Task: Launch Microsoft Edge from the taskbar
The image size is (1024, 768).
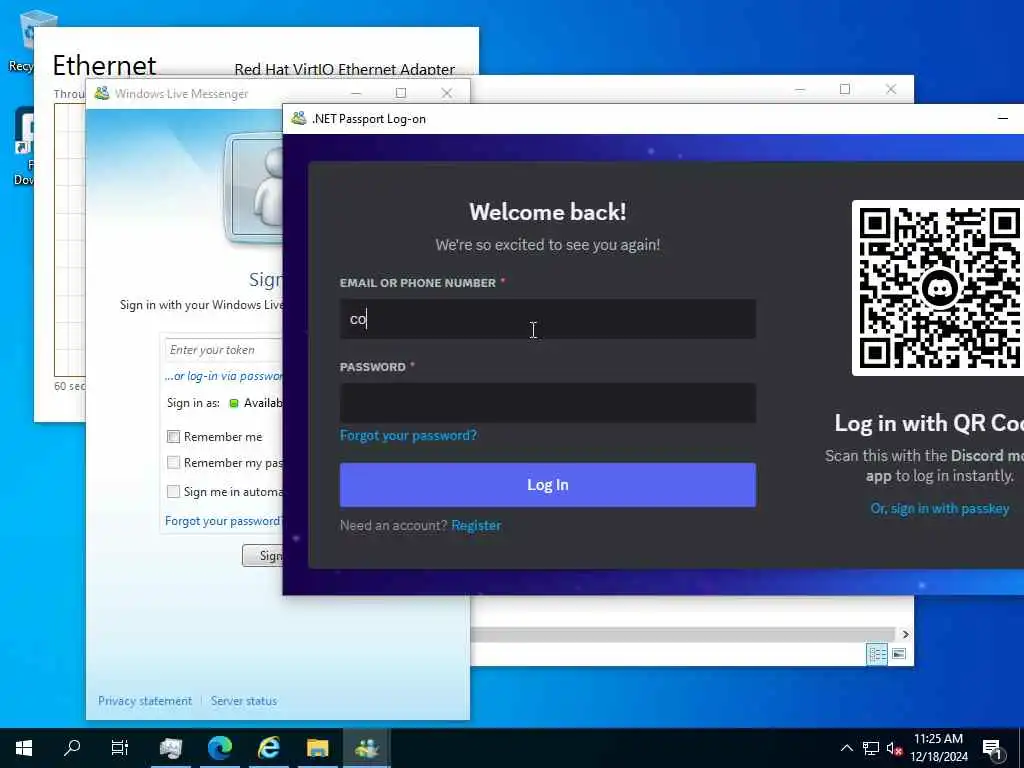Action: coord(220,748)
